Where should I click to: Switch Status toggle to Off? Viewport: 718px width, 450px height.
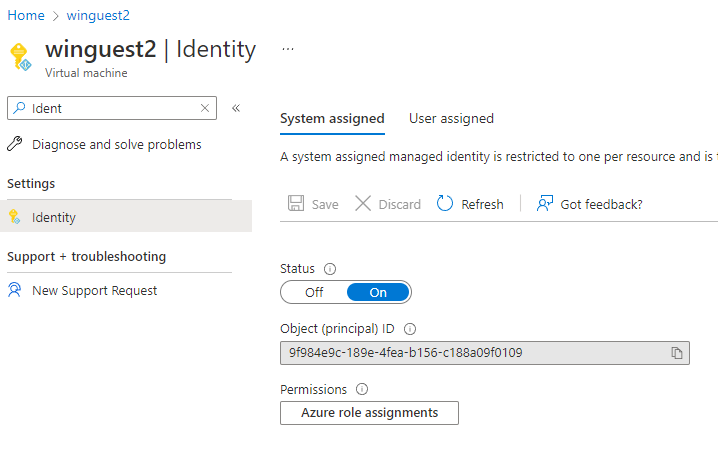314,292
